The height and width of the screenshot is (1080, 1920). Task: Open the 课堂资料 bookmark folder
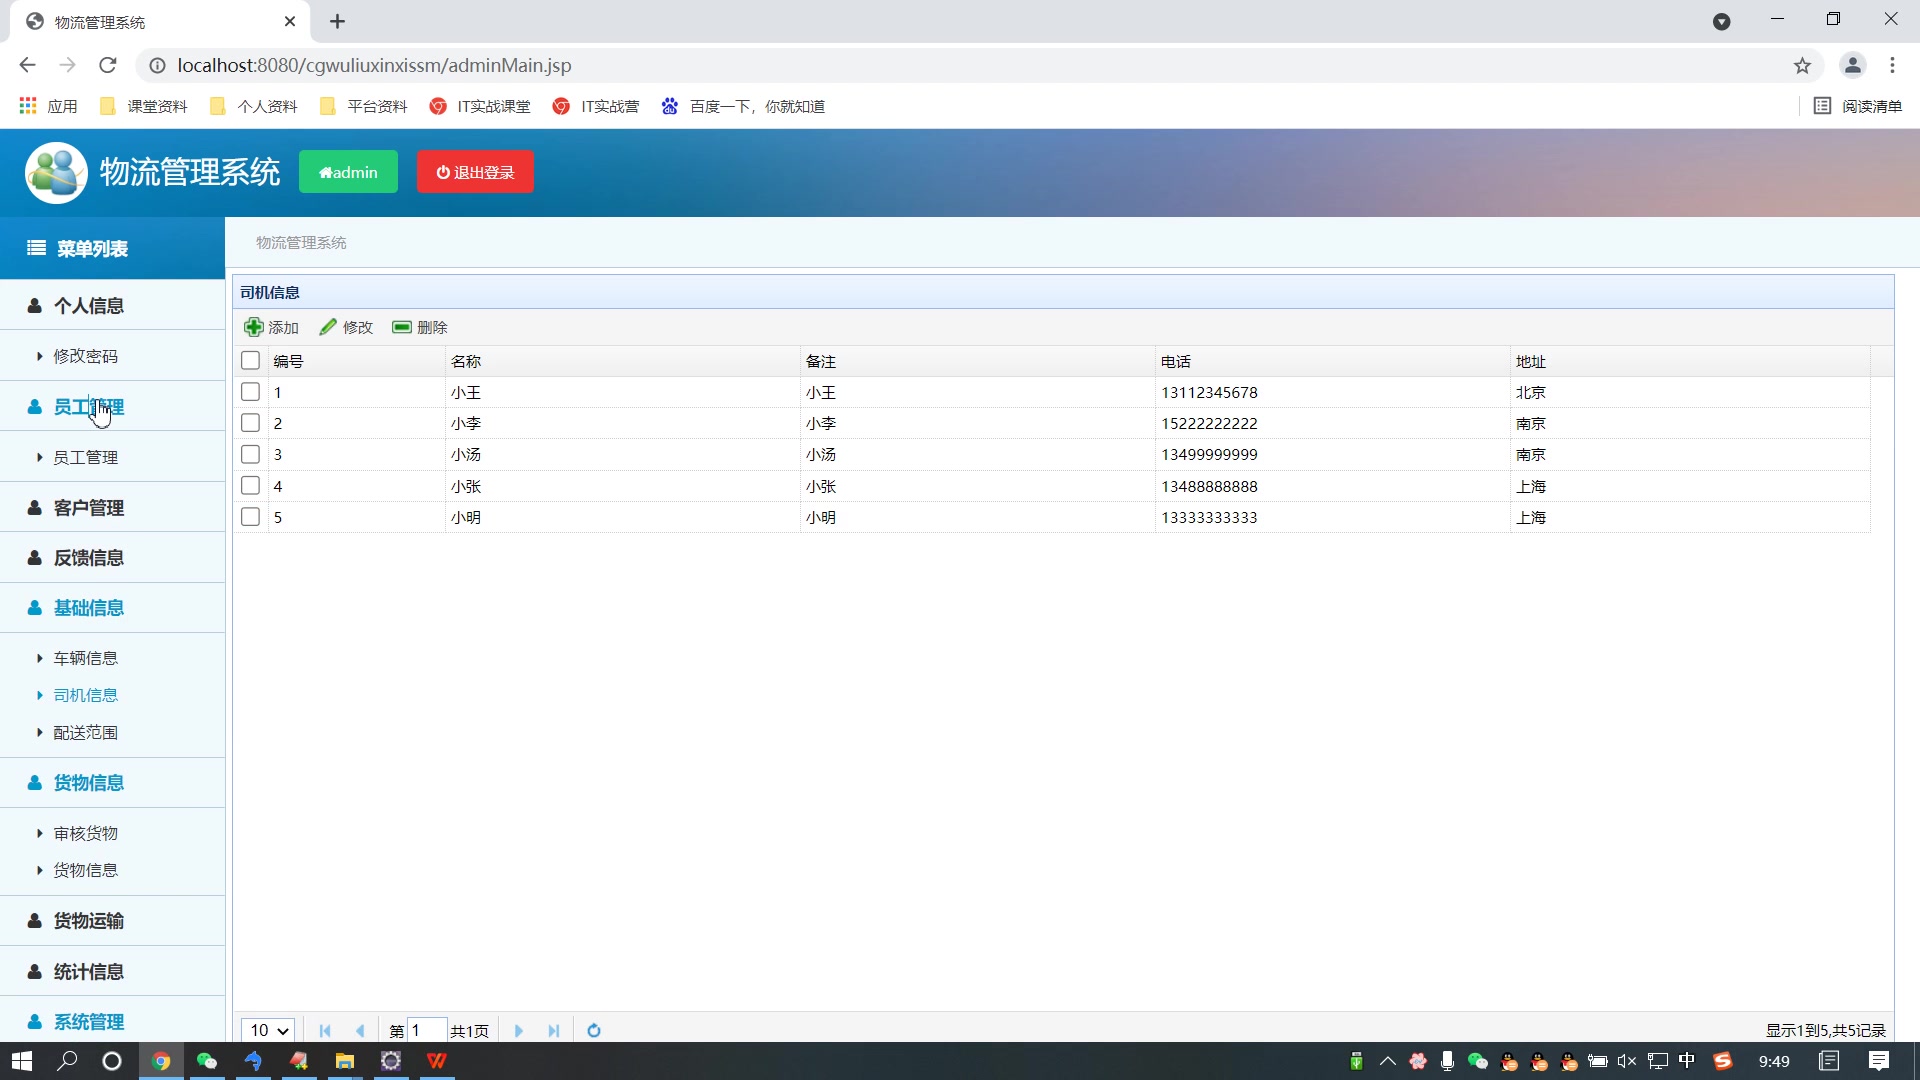[x=144, y=106]
